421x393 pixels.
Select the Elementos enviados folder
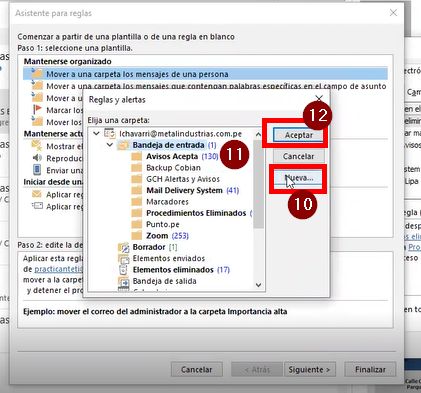(x=169, y=258)
